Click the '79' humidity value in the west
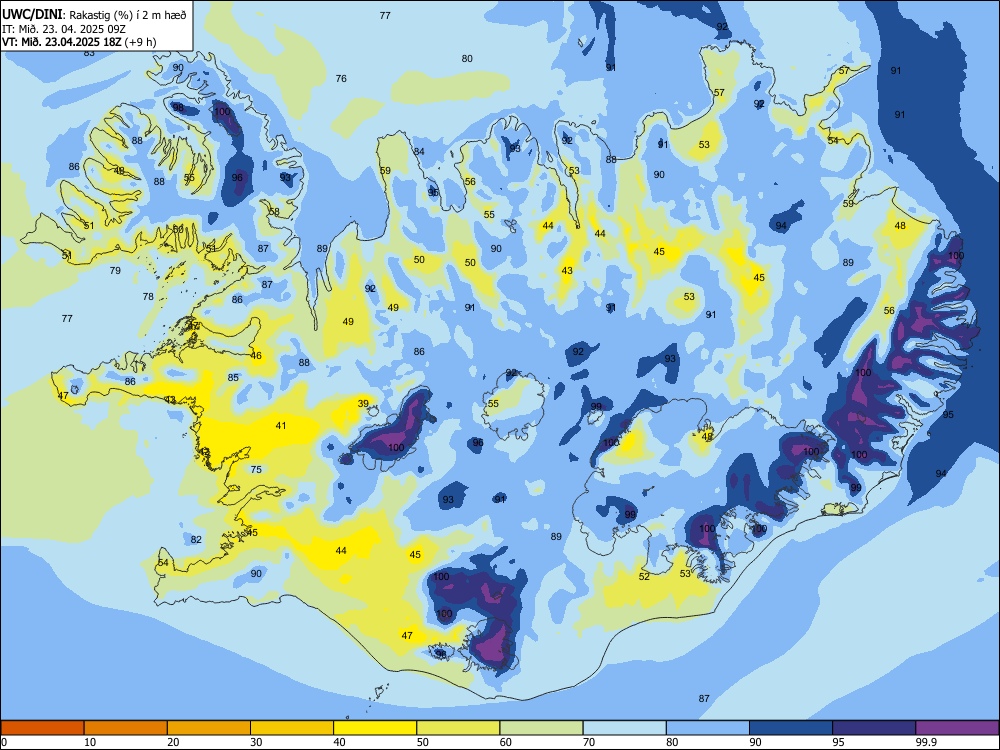This screenshot has width=1000, height=750. pyautogui.click(x=115, y=270)
